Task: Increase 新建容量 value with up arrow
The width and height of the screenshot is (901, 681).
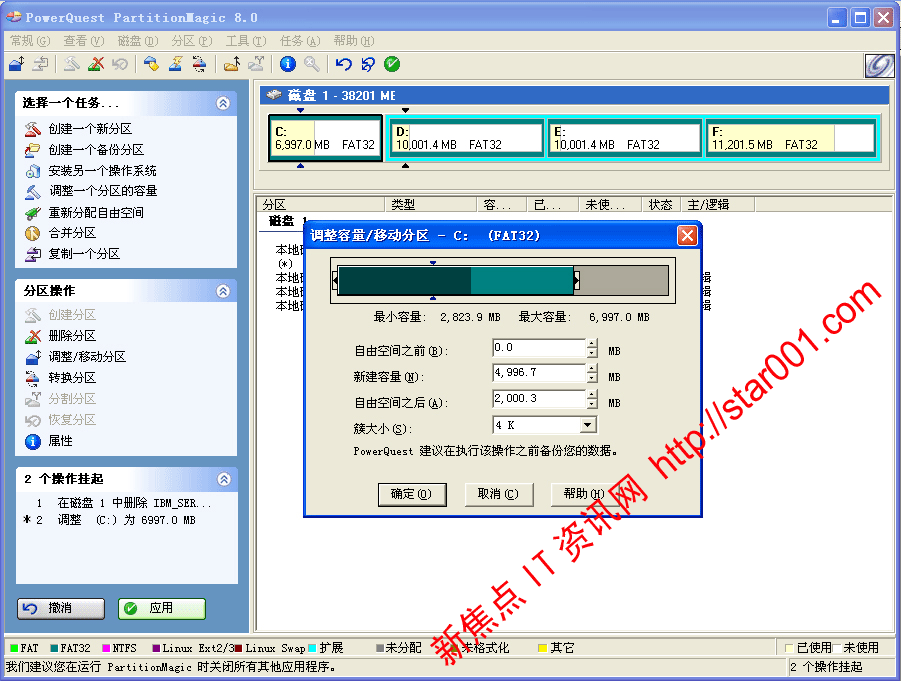Action: click(592, 370)
